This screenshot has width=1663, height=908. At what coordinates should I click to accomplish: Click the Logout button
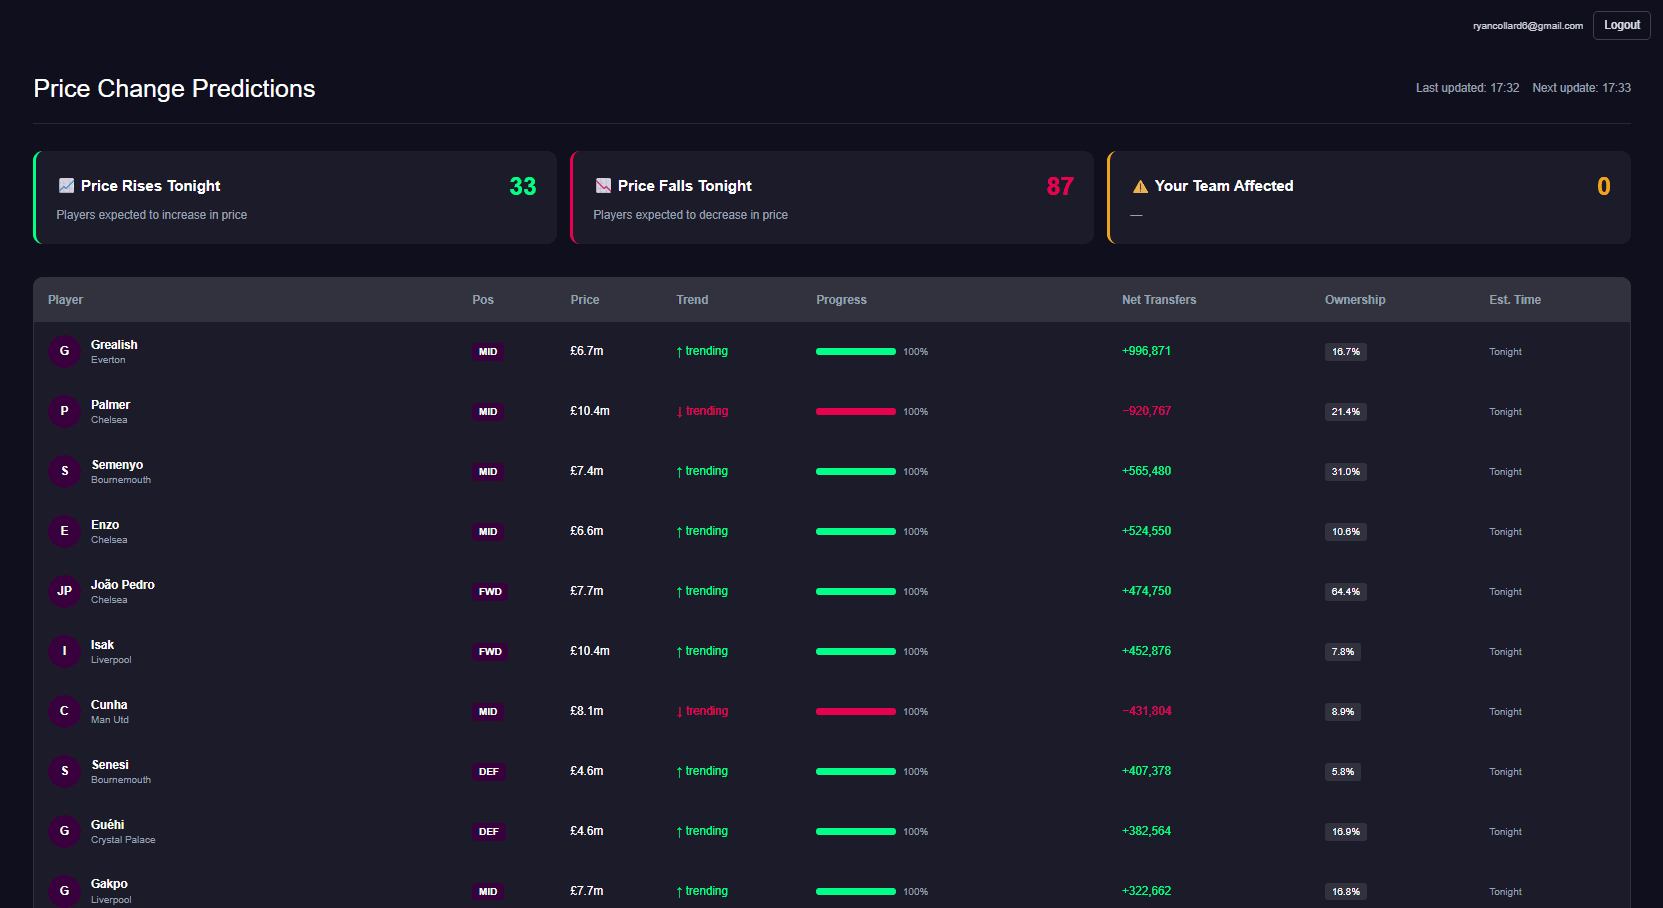[x=1621, y=25]
